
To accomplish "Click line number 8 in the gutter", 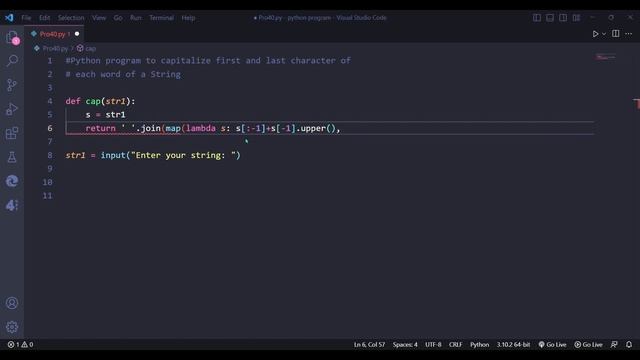I will point(50,155).
